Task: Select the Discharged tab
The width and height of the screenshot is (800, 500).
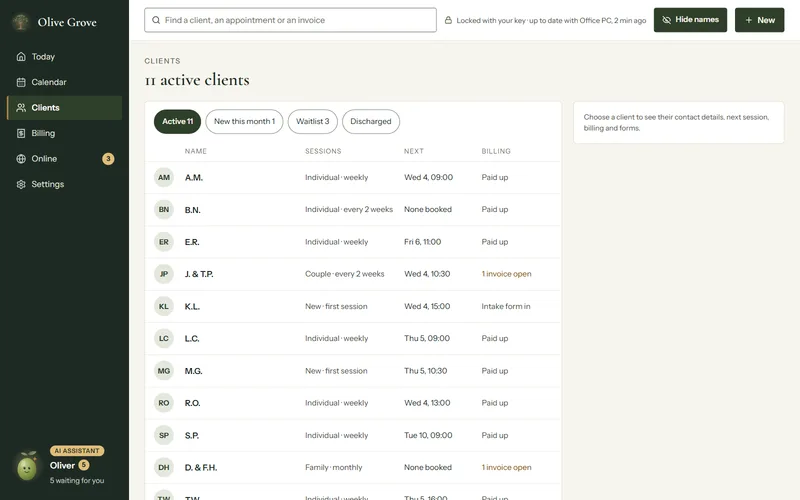Action: tap(371, 121)
